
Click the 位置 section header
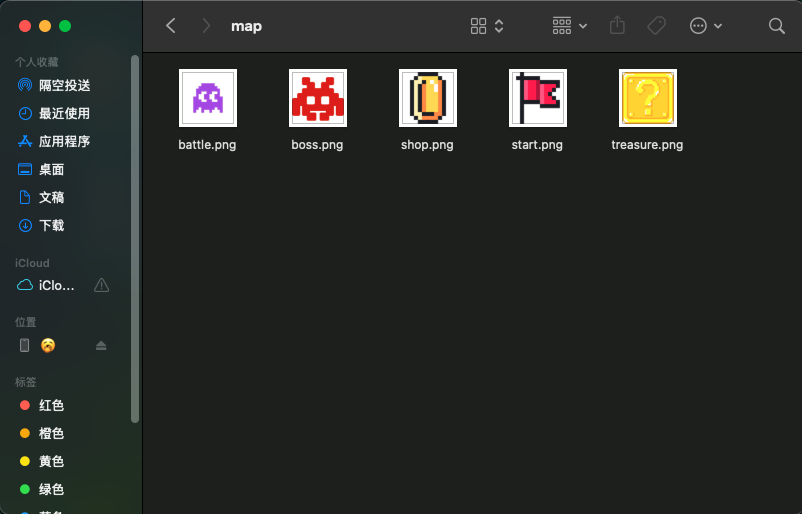pyautogui.click(x=26, y=322)
